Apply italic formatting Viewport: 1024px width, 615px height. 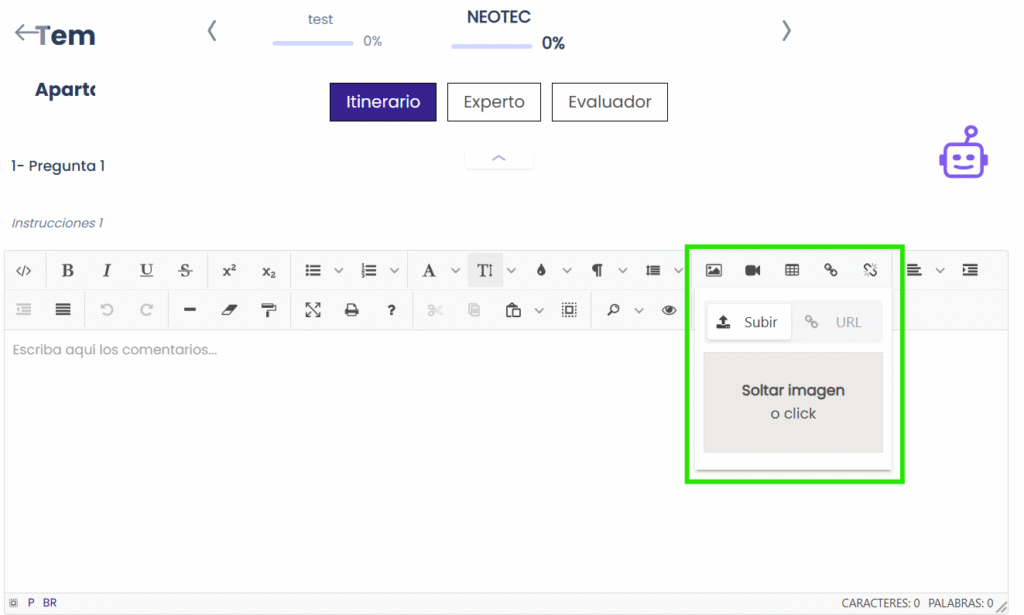(x=106, y=270)
